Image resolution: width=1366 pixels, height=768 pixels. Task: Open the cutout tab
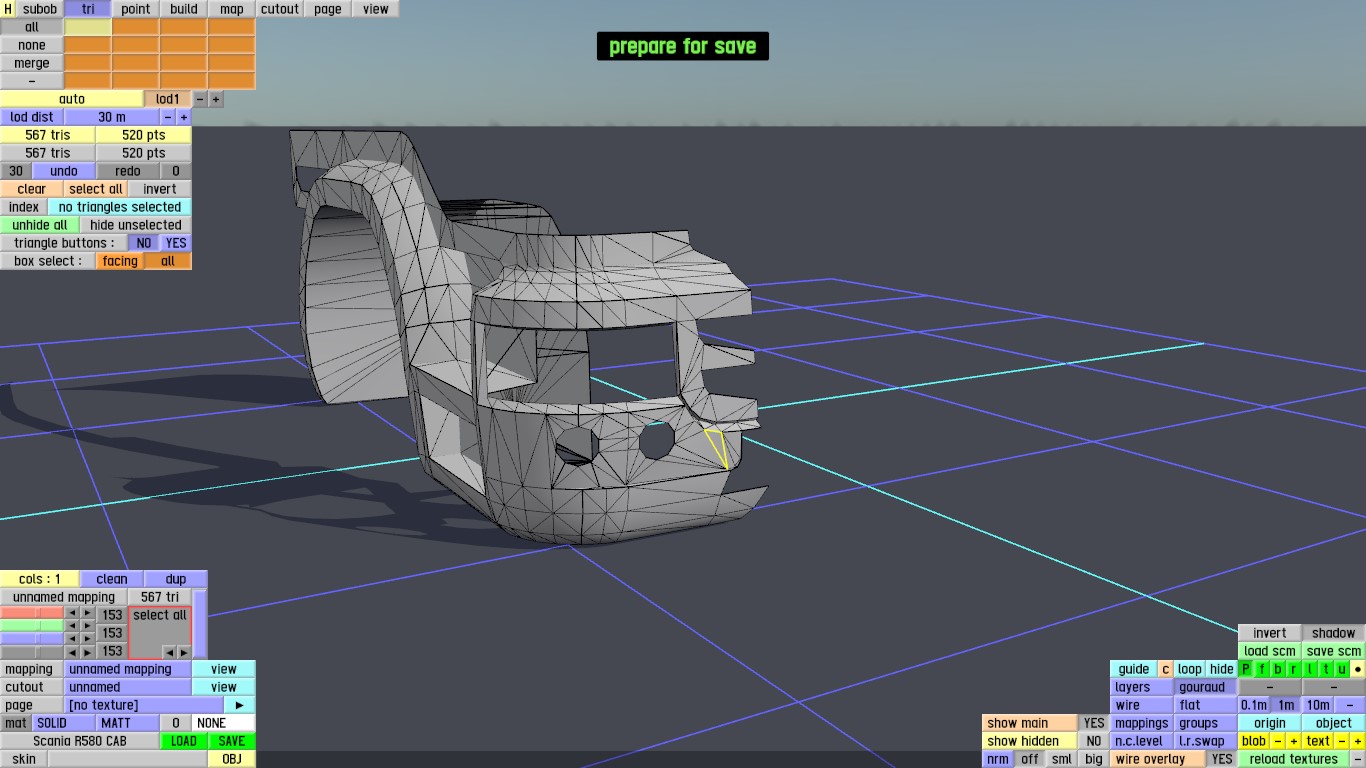click(x=280, y=9)
